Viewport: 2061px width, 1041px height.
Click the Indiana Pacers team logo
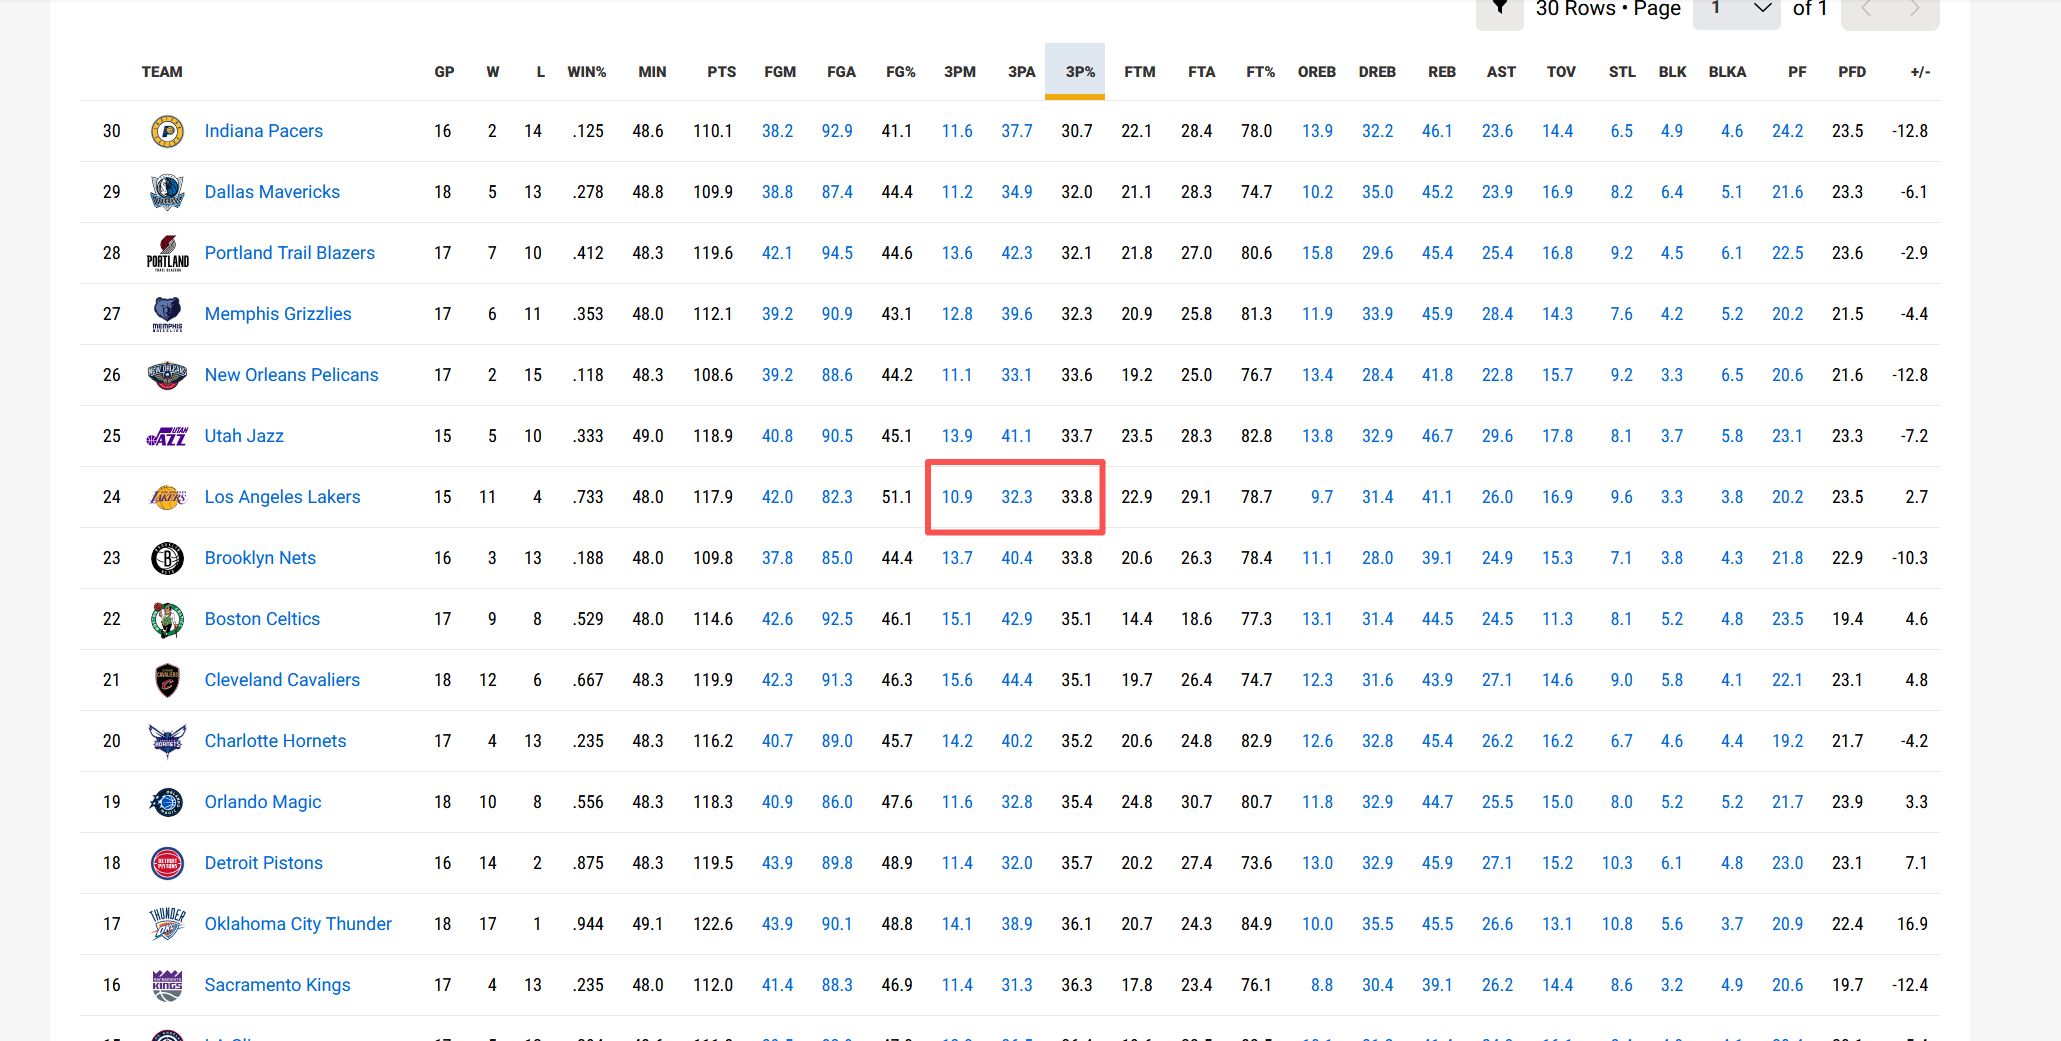pos(167,131)
